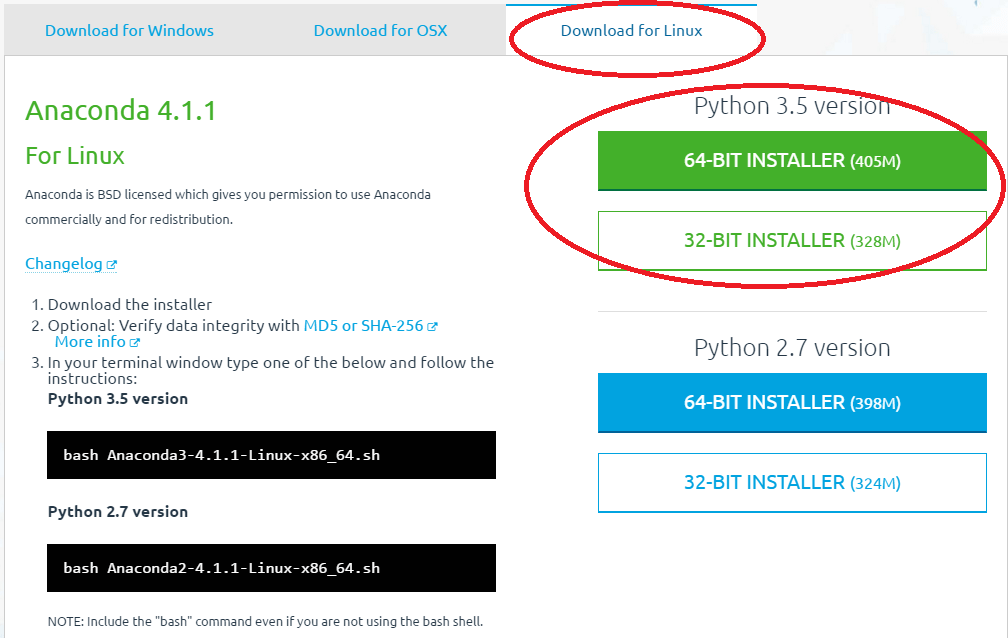The width and height of the screenshot is (1008, 638).
Task: Click the external-link icon beside Changelog
Action: [112, 263]
